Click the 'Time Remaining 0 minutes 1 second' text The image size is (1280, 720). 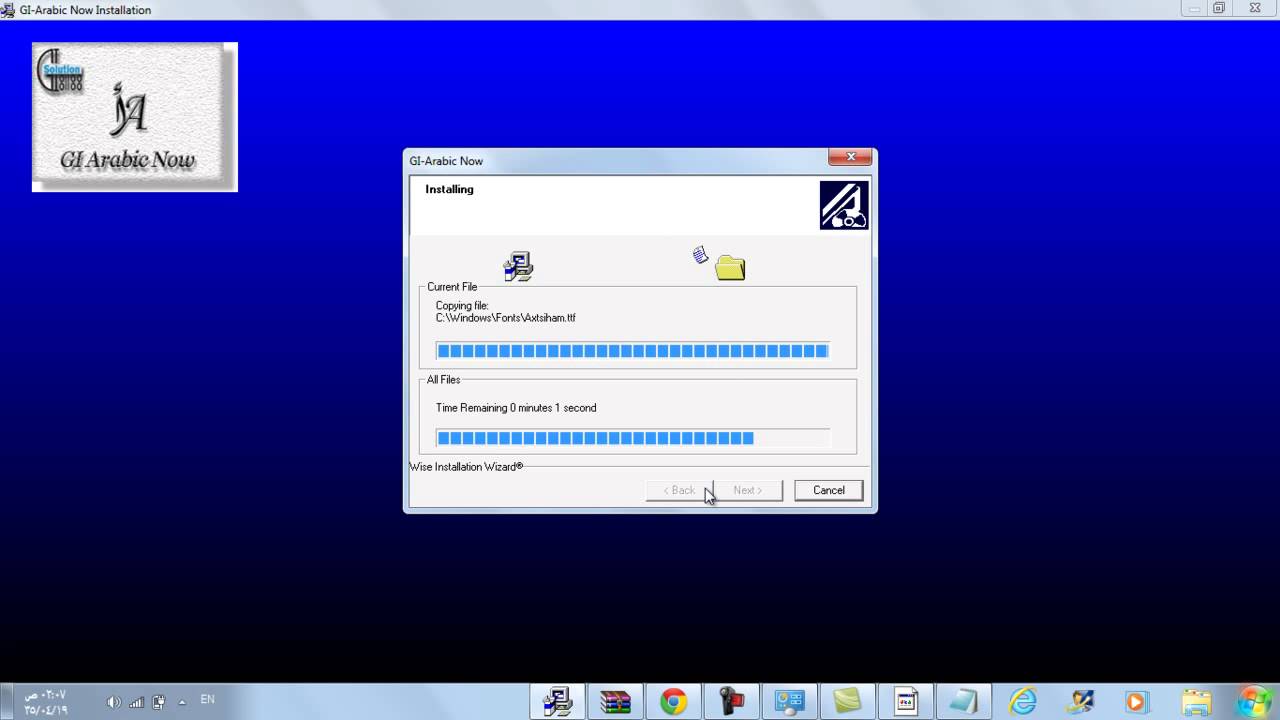[516, 408]
